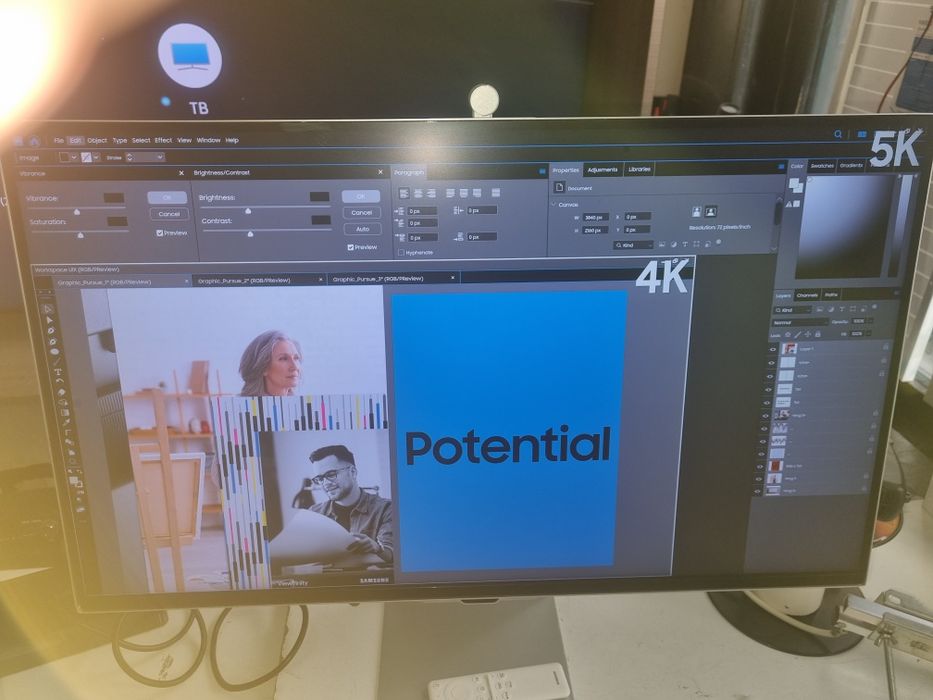Switch to the Channels tab
The image size is (933, 700).
coord(807,295)
